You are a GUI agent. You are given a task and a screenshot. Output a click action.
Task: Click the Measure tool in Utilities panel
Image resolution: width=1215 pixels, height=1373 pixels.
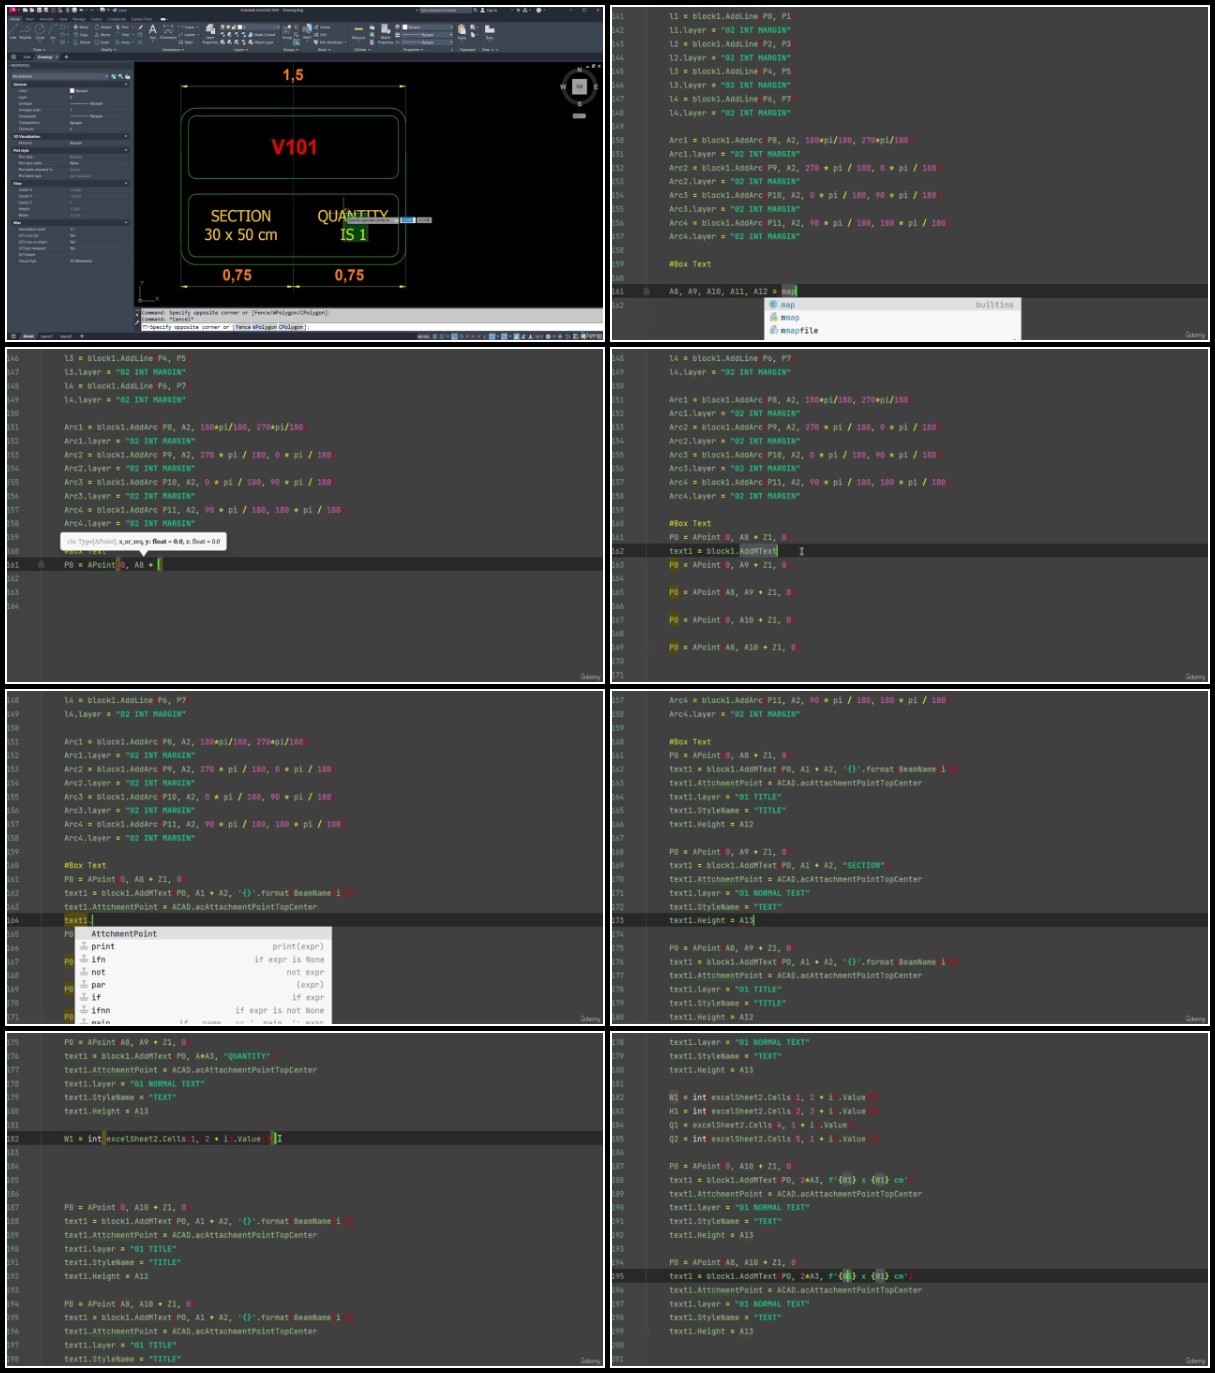[359, 32]
